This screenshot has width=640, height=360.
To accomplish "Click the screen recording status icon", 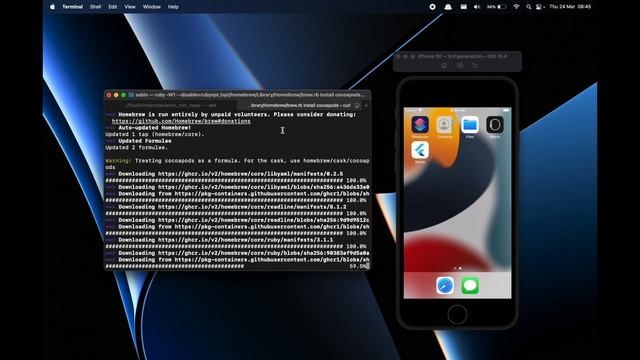I will coord(432,7).
